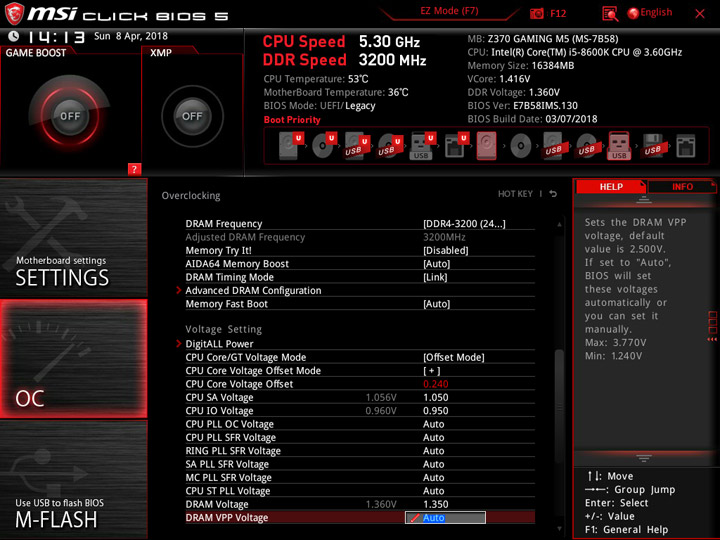Select CPU ST PLL Voltage row
The height and width of the screenshot is (540, 720).
tap(360, 491)
